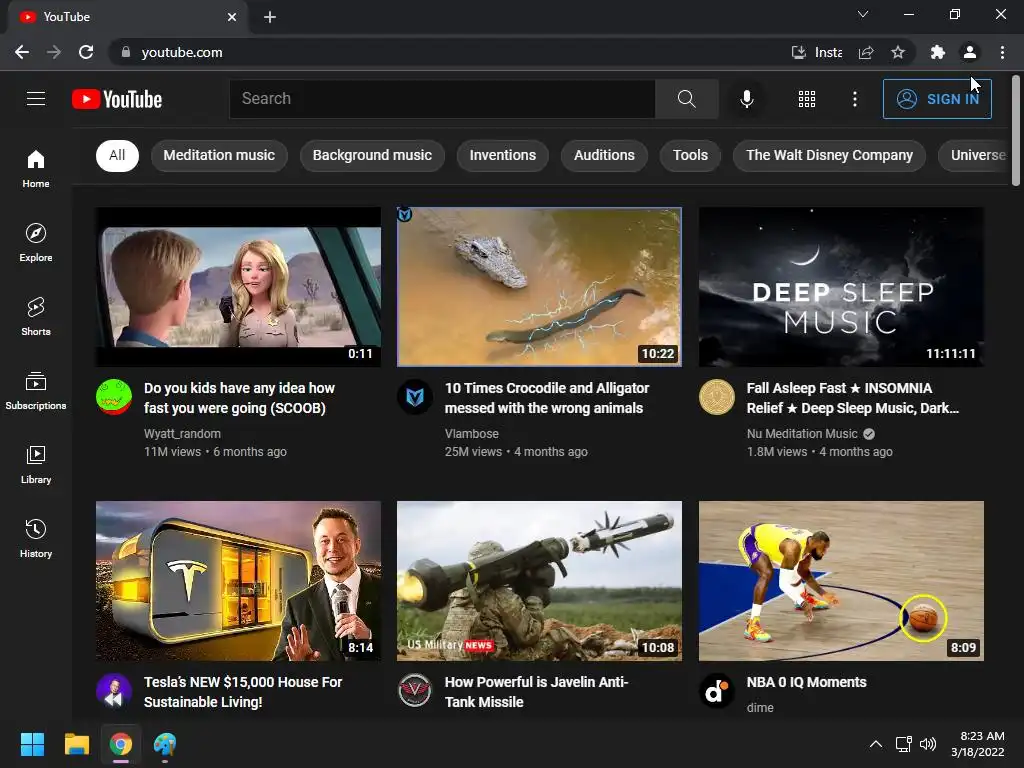Open Tesla house video thumbnail

point(238,581)
